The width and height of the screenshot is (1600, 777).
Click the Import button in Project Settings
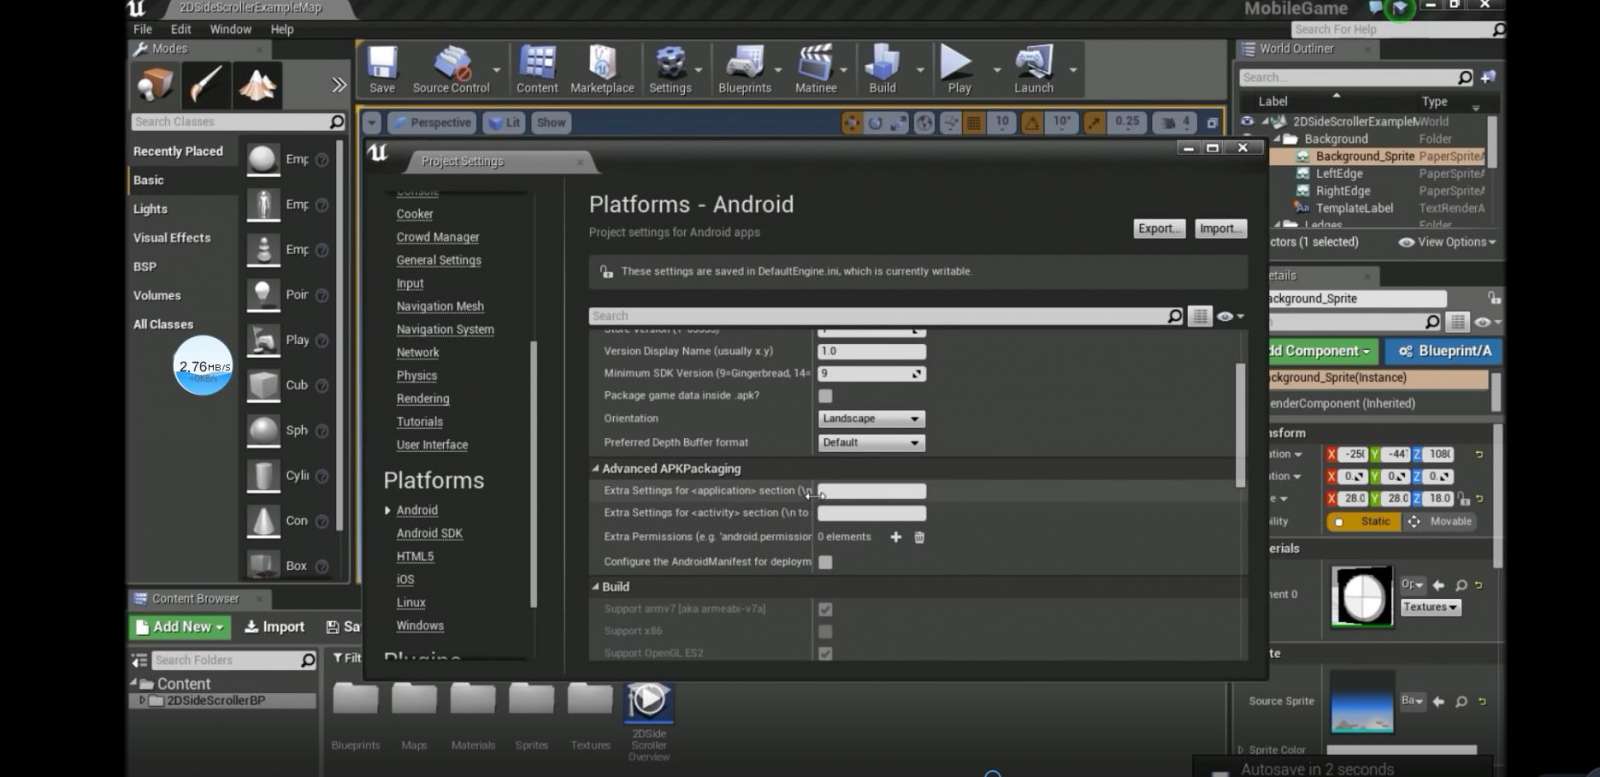[1221, 229]
